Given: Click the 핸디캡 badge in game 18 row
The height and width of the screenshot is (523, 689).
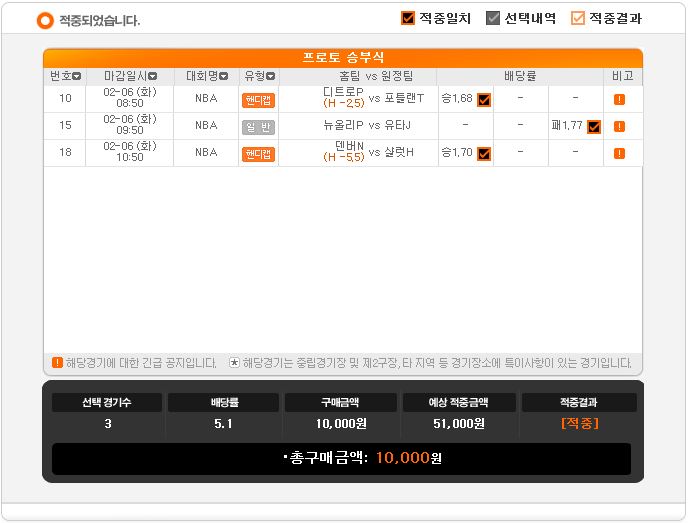Looking at the screenshot, I should 258,154.
